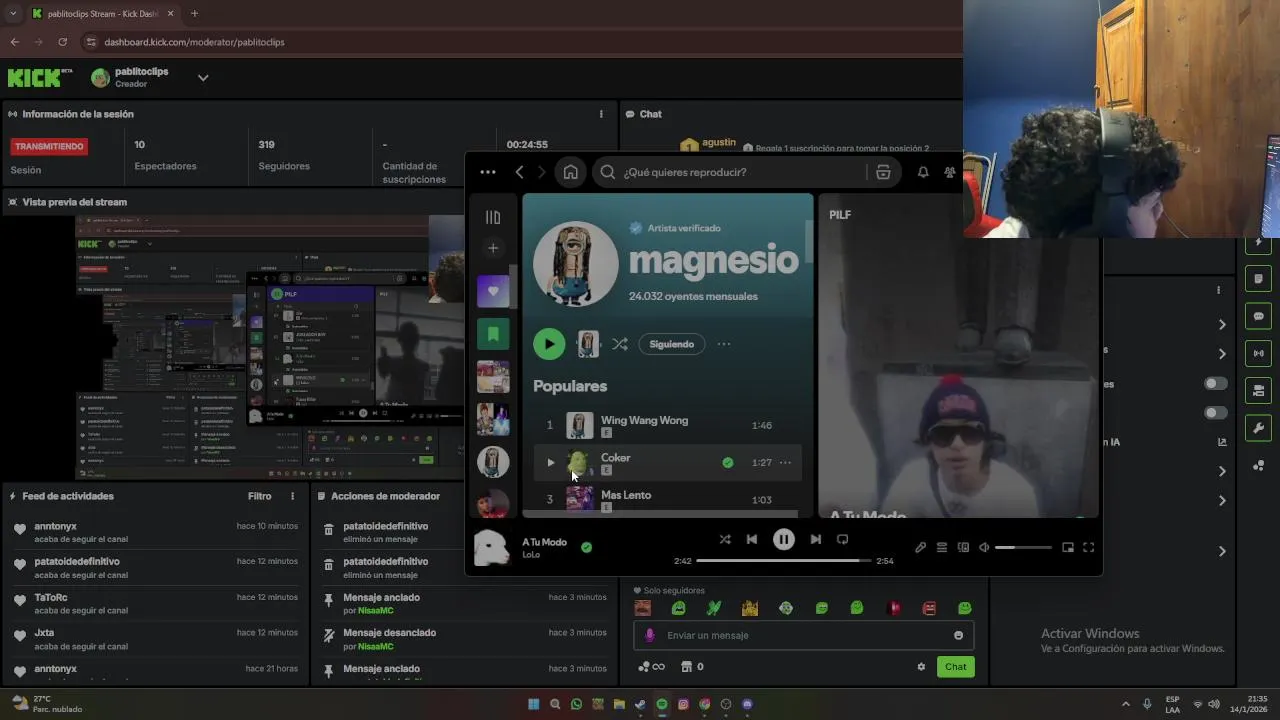Click the stream preview thumbnail
The width and height of the screenshot is (1280, 720).
(x=270, y=347)
